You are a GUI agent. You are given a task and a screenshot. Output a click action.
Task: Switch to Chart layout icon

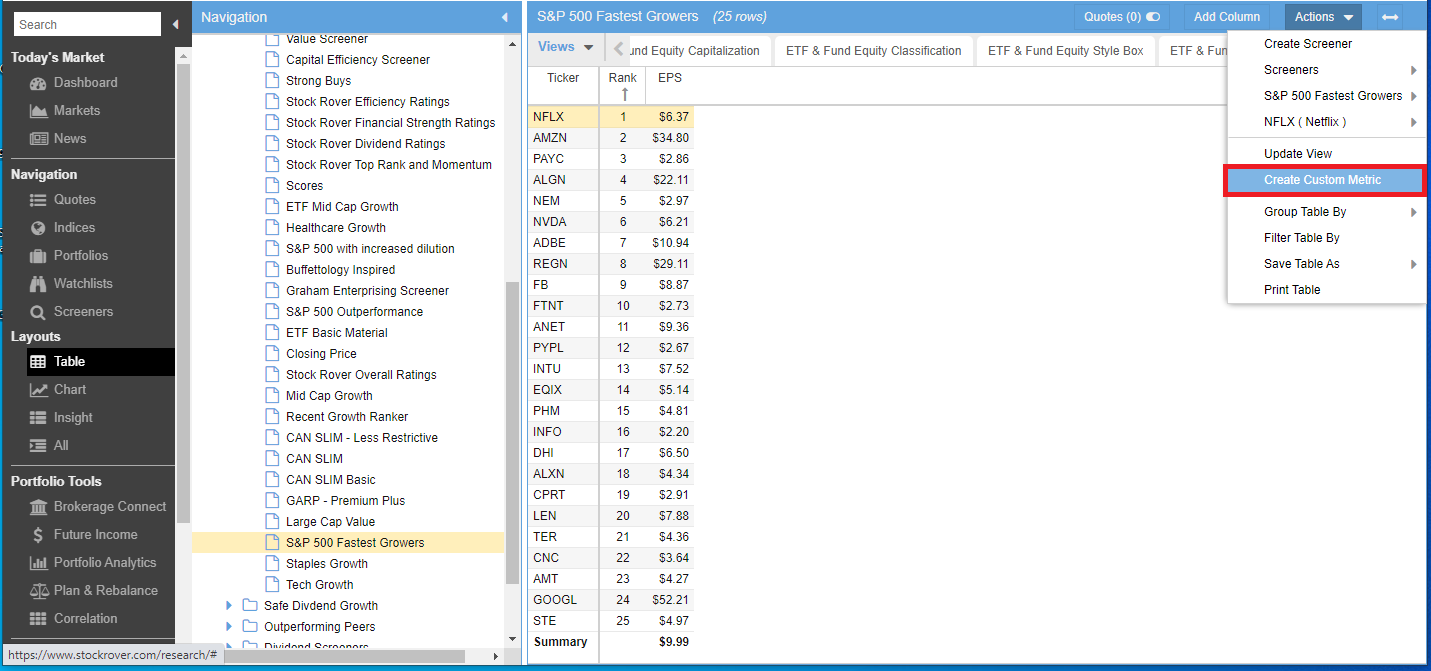tap(38, 390)
